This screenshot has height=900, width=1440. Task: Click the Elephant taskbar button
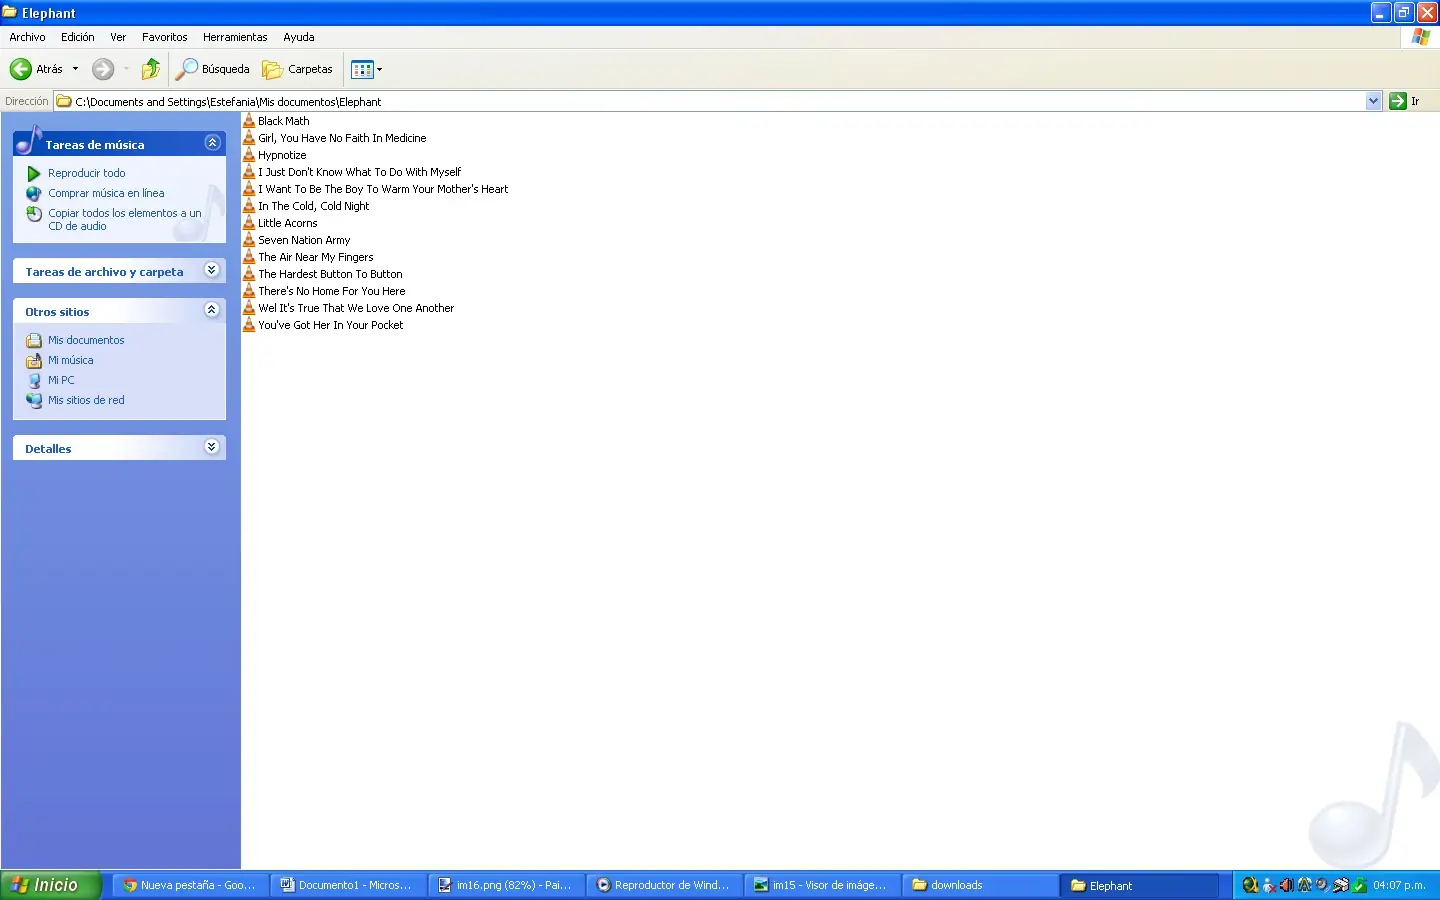[1140, 885]
